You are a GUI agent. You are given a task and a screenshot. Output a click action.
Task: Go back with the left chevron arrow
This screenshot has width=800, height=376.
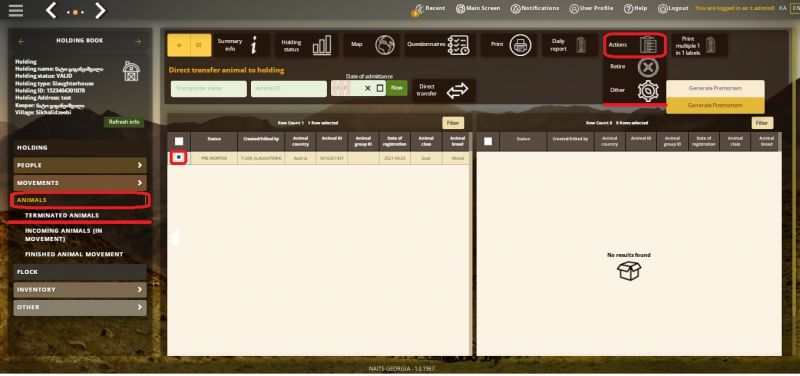click(51, 10)
